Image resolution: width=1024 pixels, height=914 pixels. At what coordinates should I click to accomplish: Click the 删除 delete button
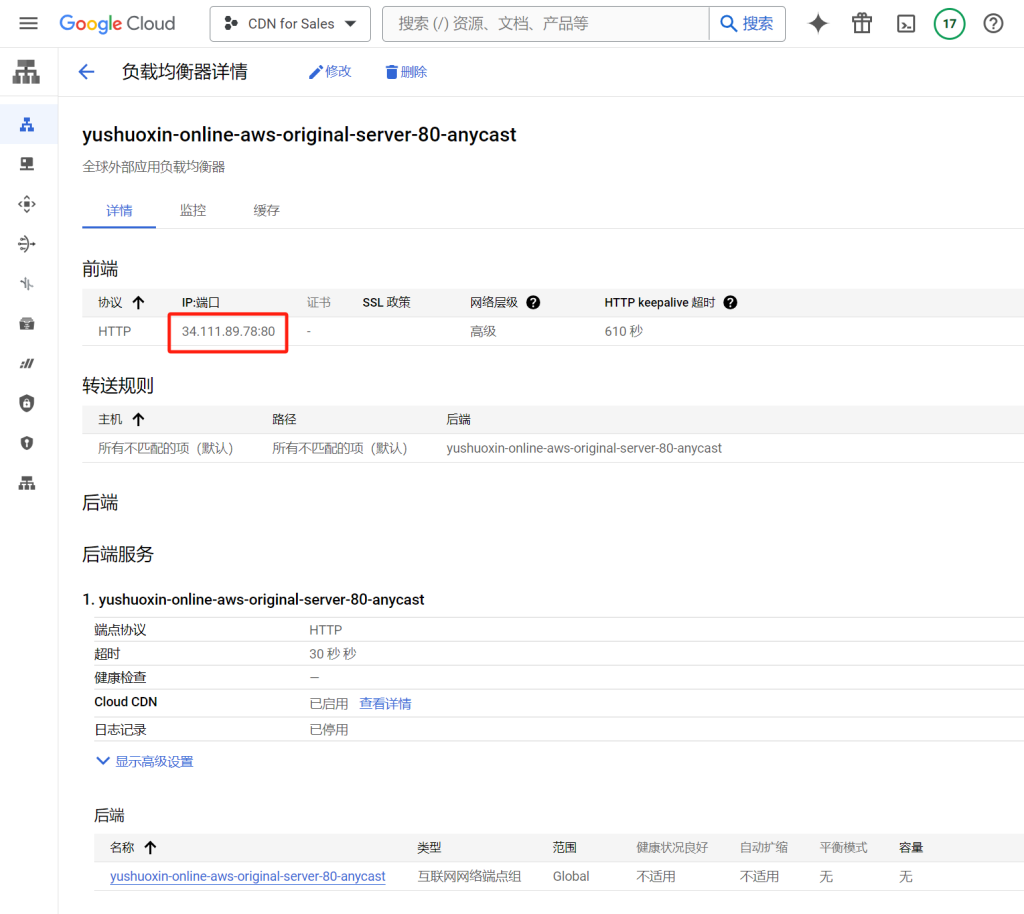pos(406,72)
